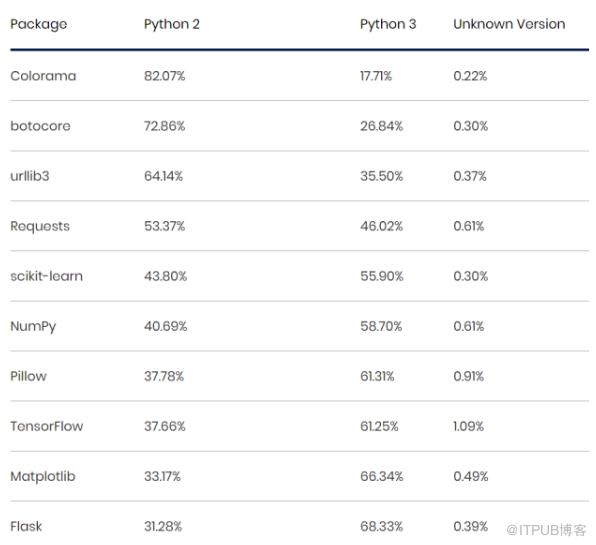Click Colorama's 82.07% Python 2 value
This screenshot has width=596, height=545.
165,76
